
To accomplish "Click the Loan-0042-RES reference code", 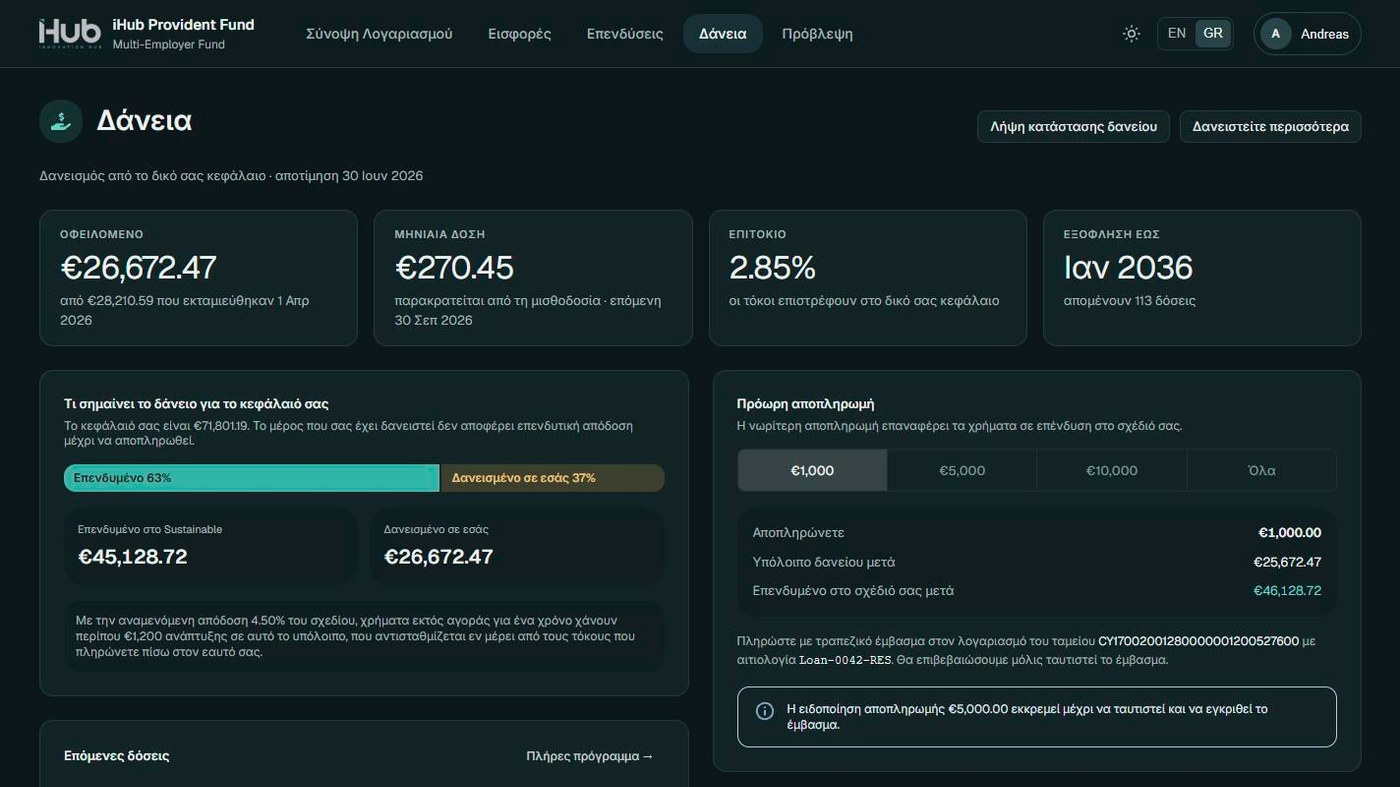I will (x=845, y=660).
